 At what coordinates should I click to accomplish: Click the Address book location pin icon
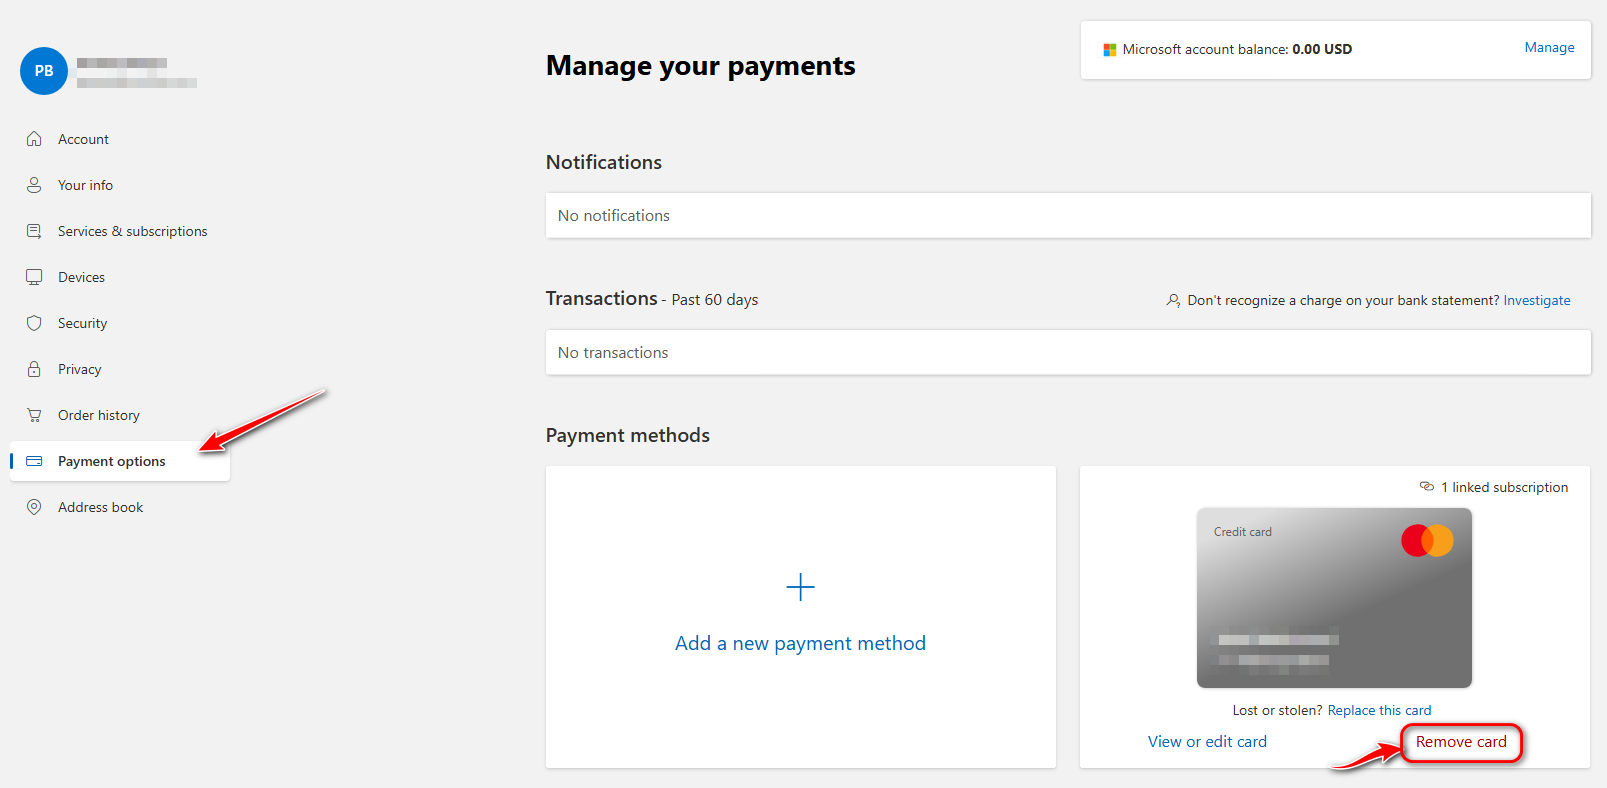(34, 507)
